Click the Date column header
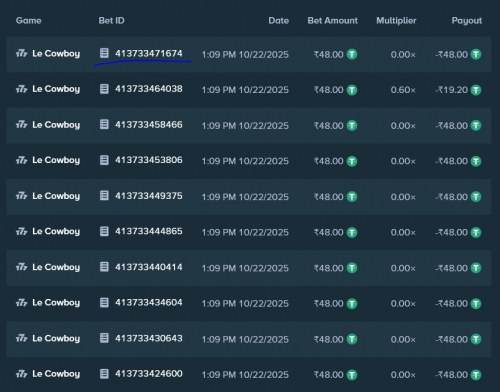 click(279, 21)
